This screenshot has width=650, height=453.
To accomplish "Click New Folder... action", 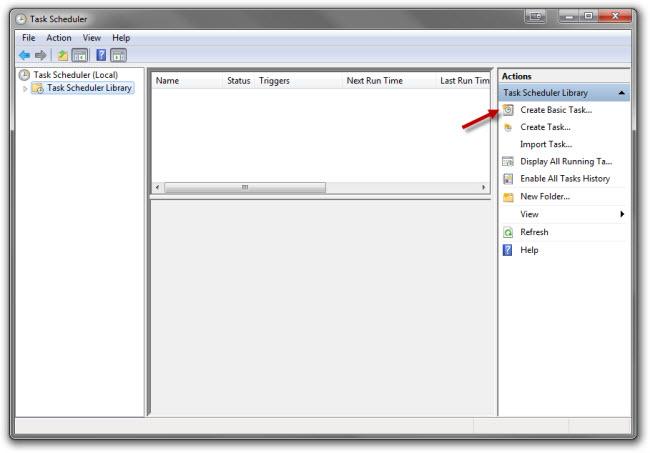I will (x=545, y=196).
